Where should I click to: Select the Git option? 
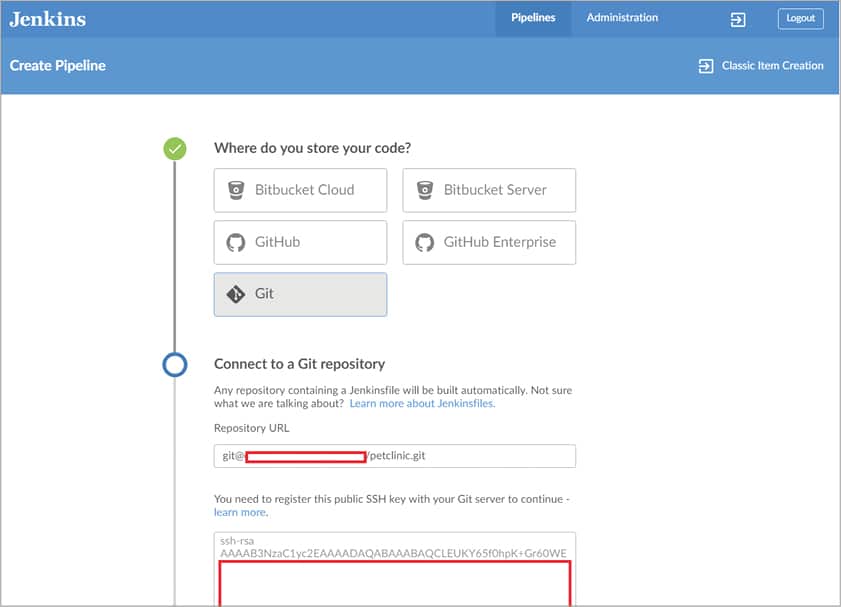click(300, 294)
